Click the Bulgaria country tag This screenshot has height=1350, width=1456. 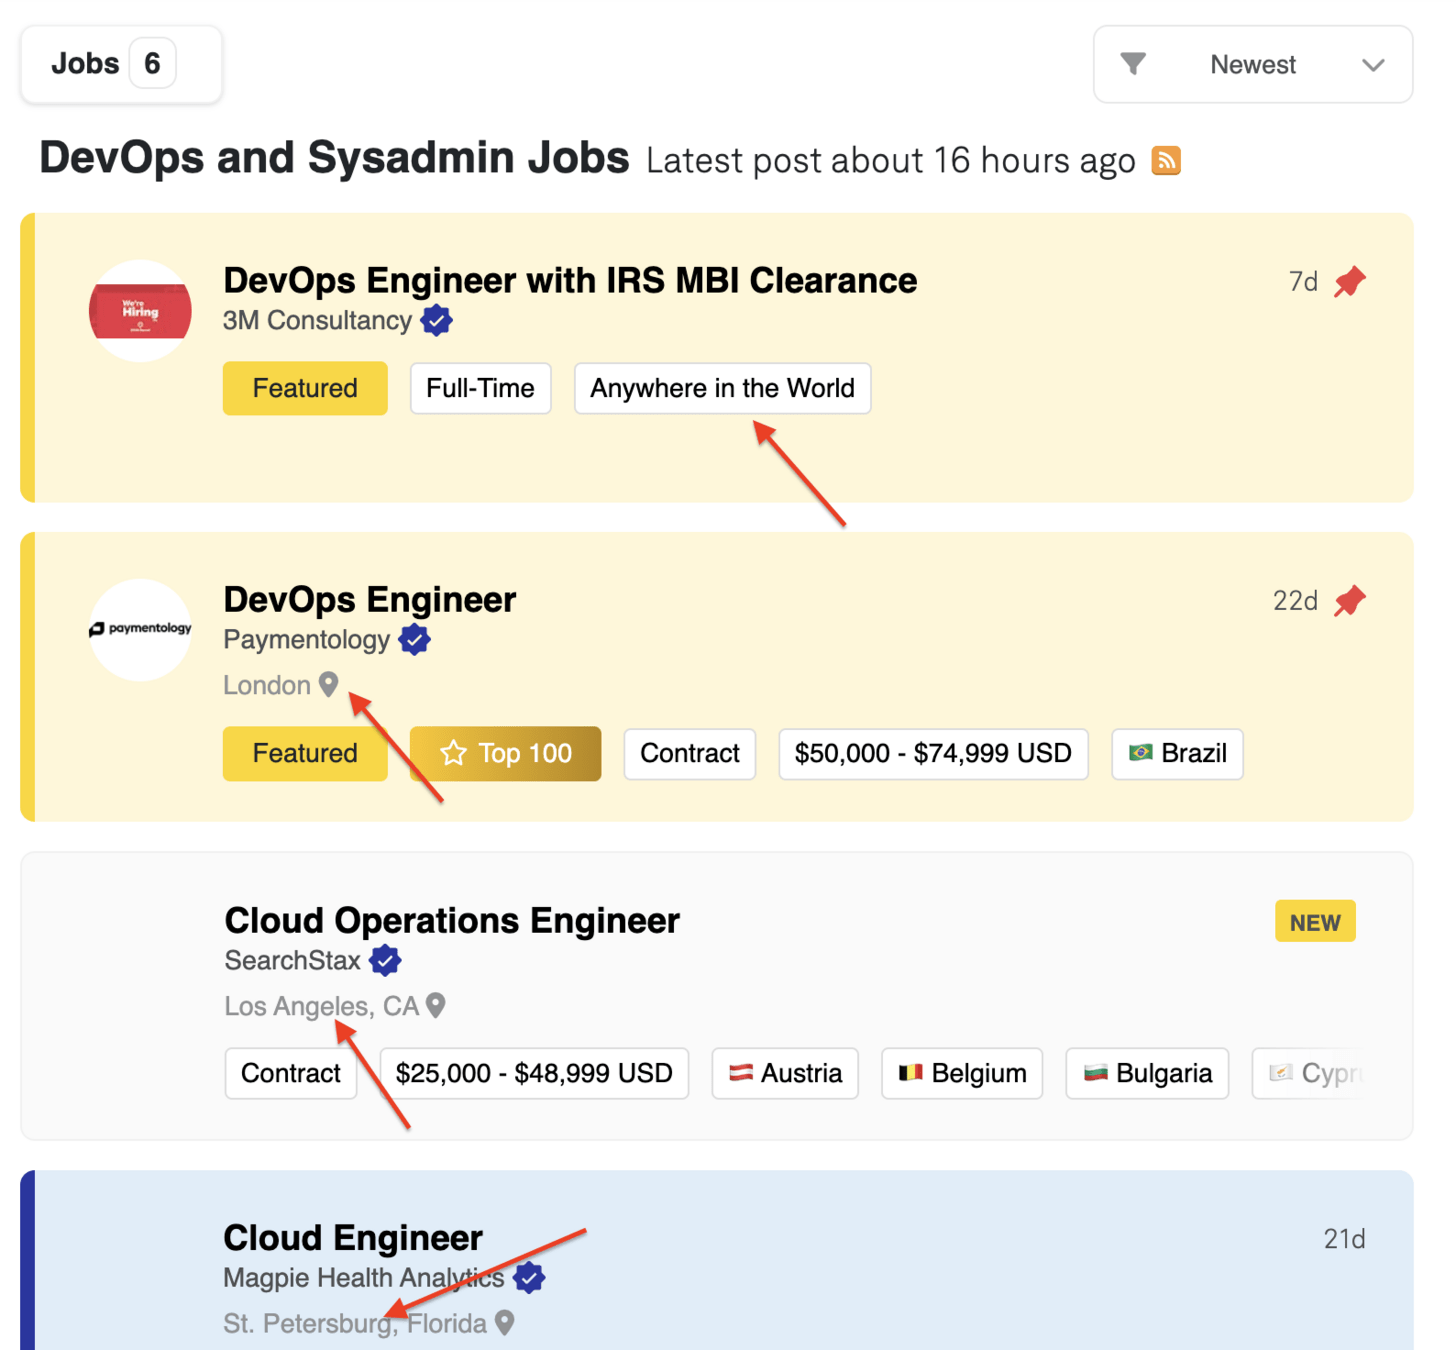1147,1073
